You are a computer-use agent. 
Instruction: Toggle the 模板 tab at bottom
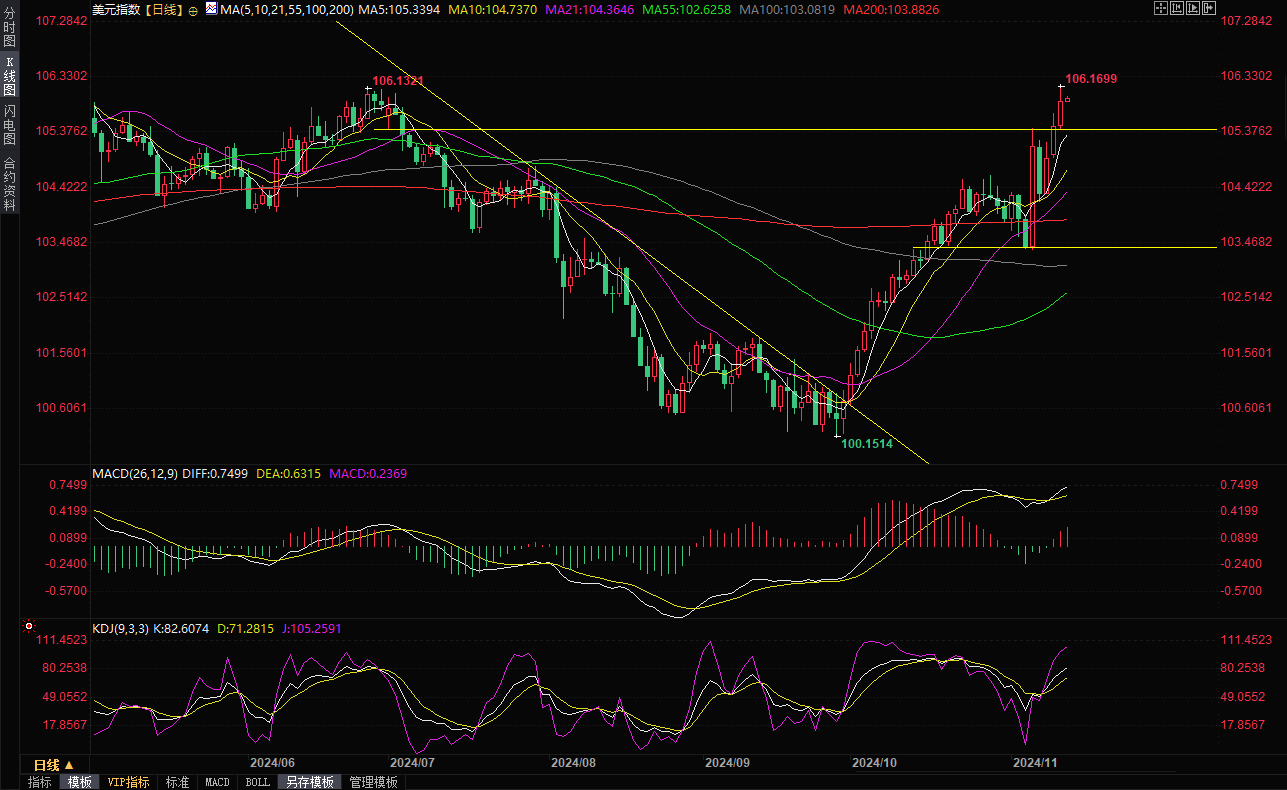coord(79,782)
